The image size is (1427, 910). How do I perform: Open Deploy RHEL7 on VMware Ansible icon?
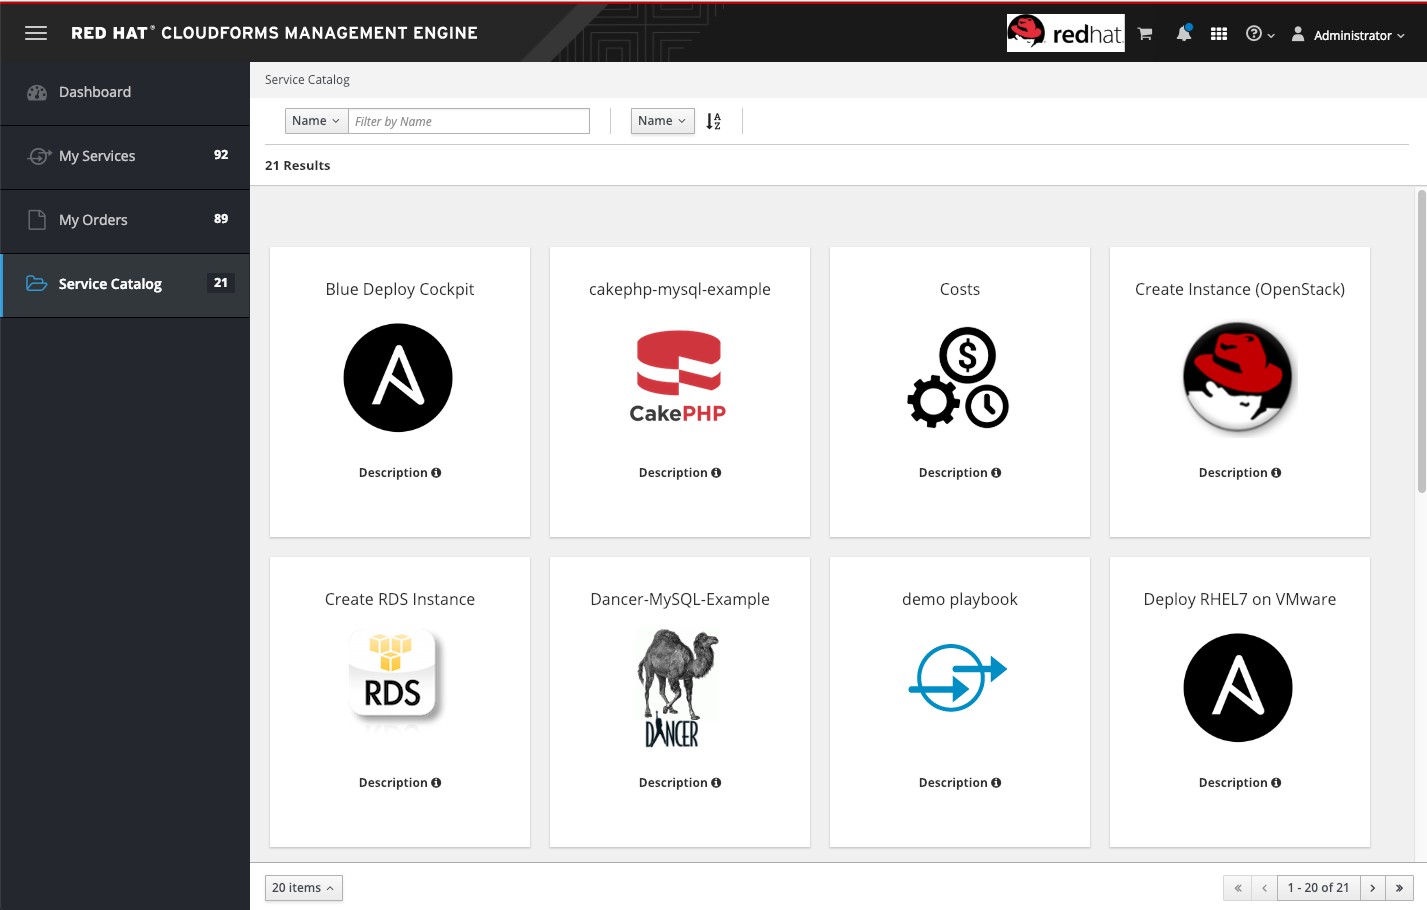[1238, 688]
